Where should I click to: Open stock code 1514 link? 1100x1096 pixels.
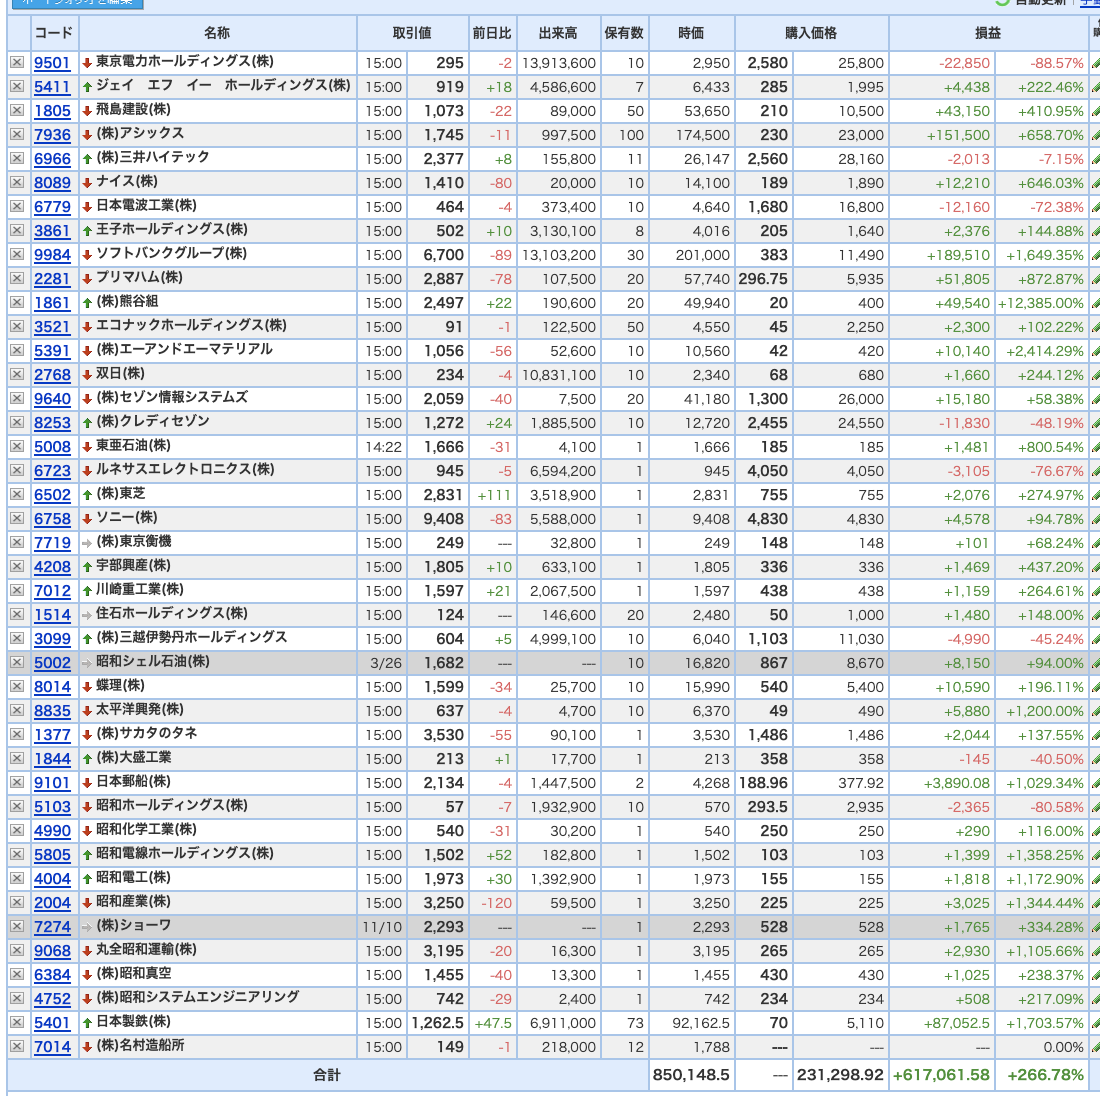(x=53, y=615)
